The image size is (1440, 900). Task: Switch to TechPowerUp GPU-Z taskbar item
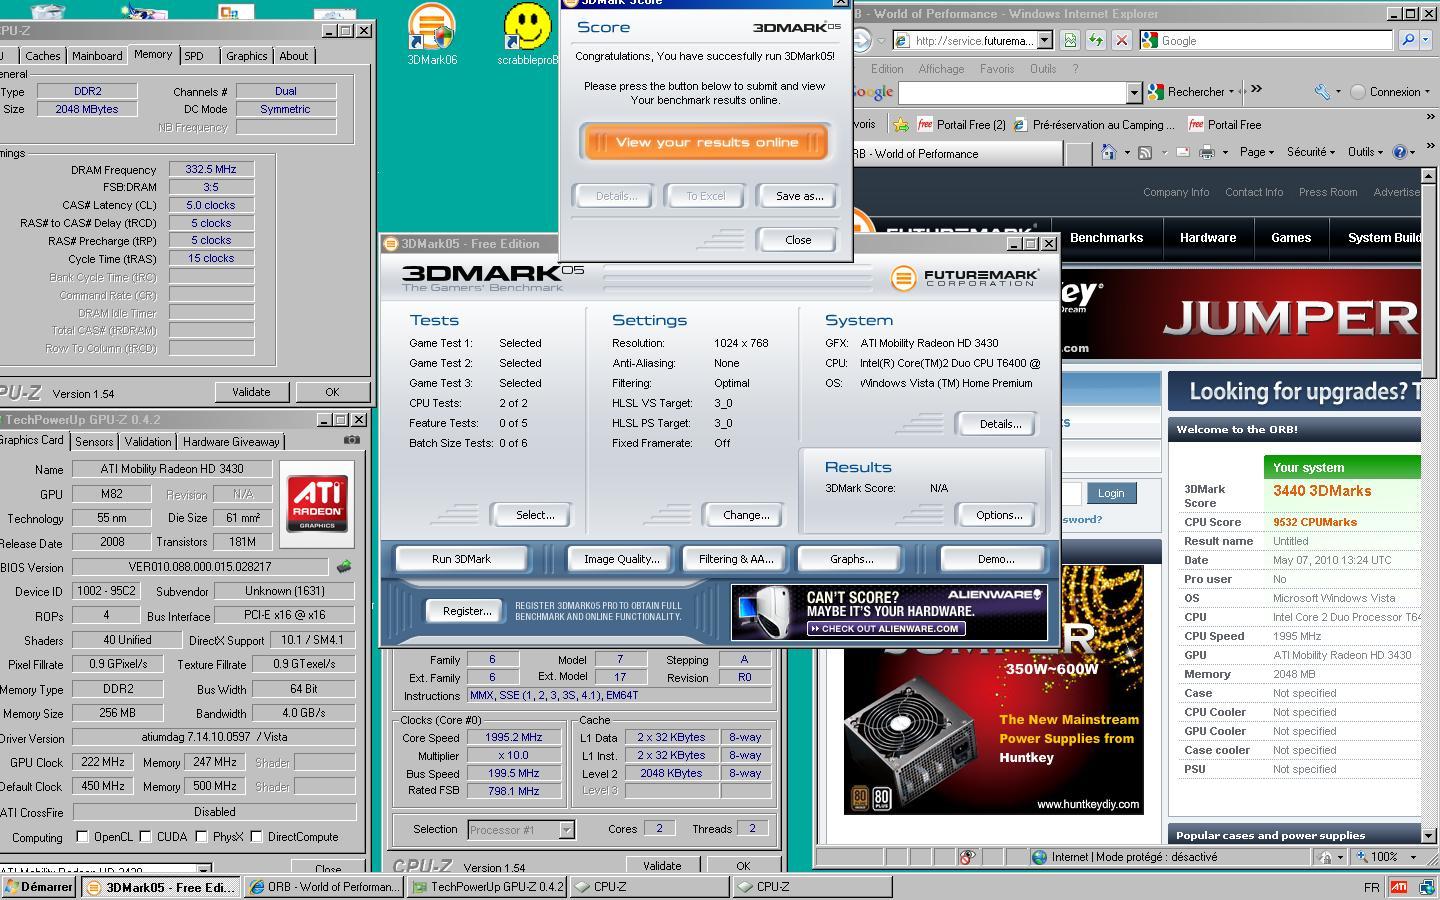click(x=487, y=887)
